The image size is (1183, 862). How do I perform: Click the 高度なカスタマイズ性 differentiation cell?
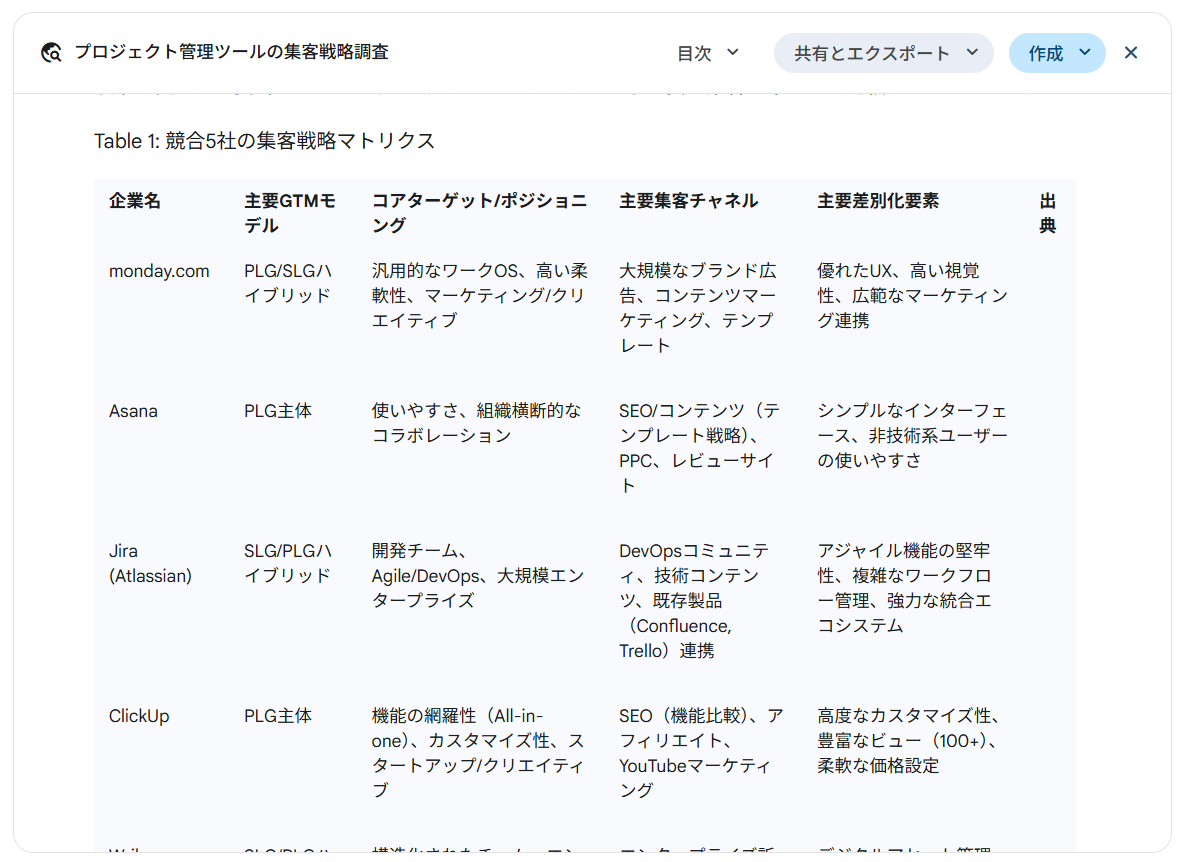(910, 741)
